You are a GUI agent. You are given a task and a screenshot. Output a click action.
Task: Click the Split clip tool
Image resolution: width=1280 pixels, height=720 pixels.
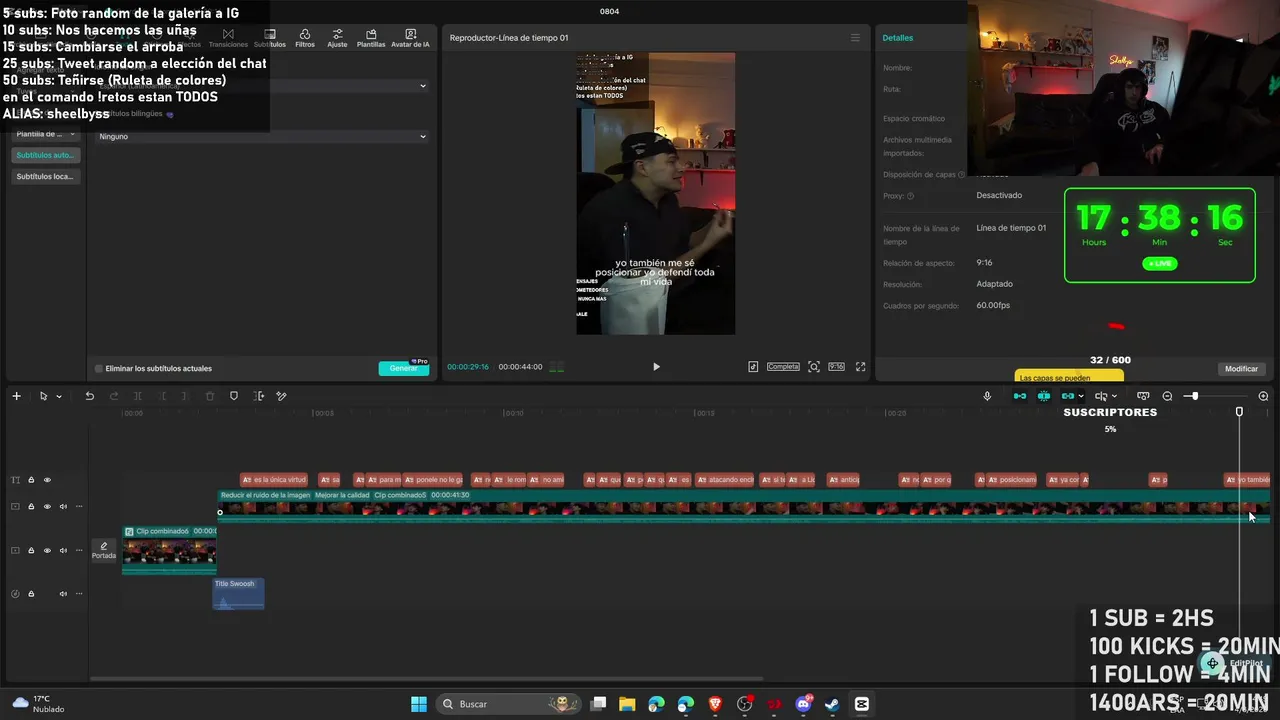[138, 396]
